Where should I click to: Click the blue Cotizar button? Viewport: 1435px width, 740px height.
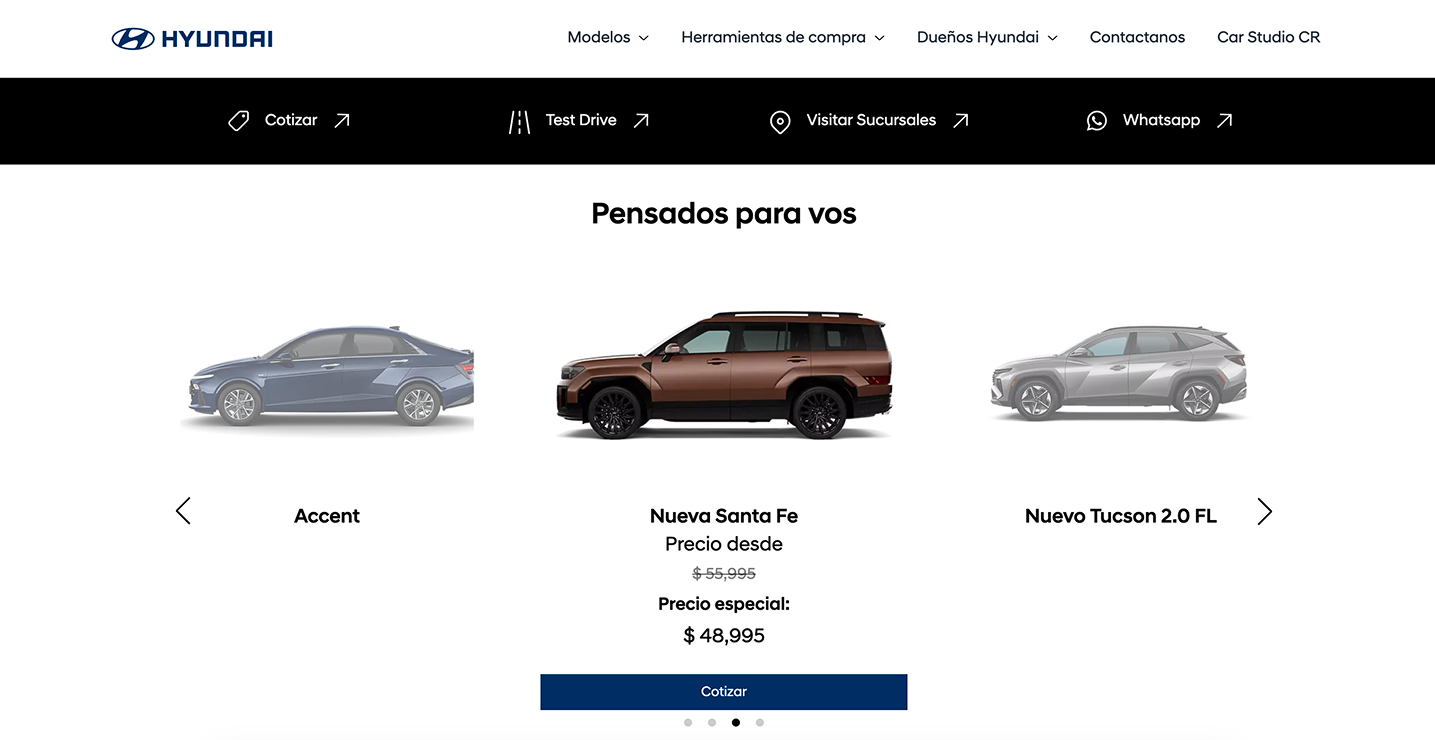[x=724, y=692]
